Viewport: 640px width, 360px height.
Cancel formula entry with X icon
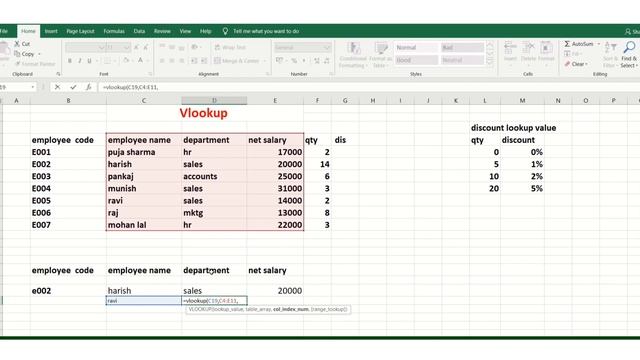click(x=57, y=87)
